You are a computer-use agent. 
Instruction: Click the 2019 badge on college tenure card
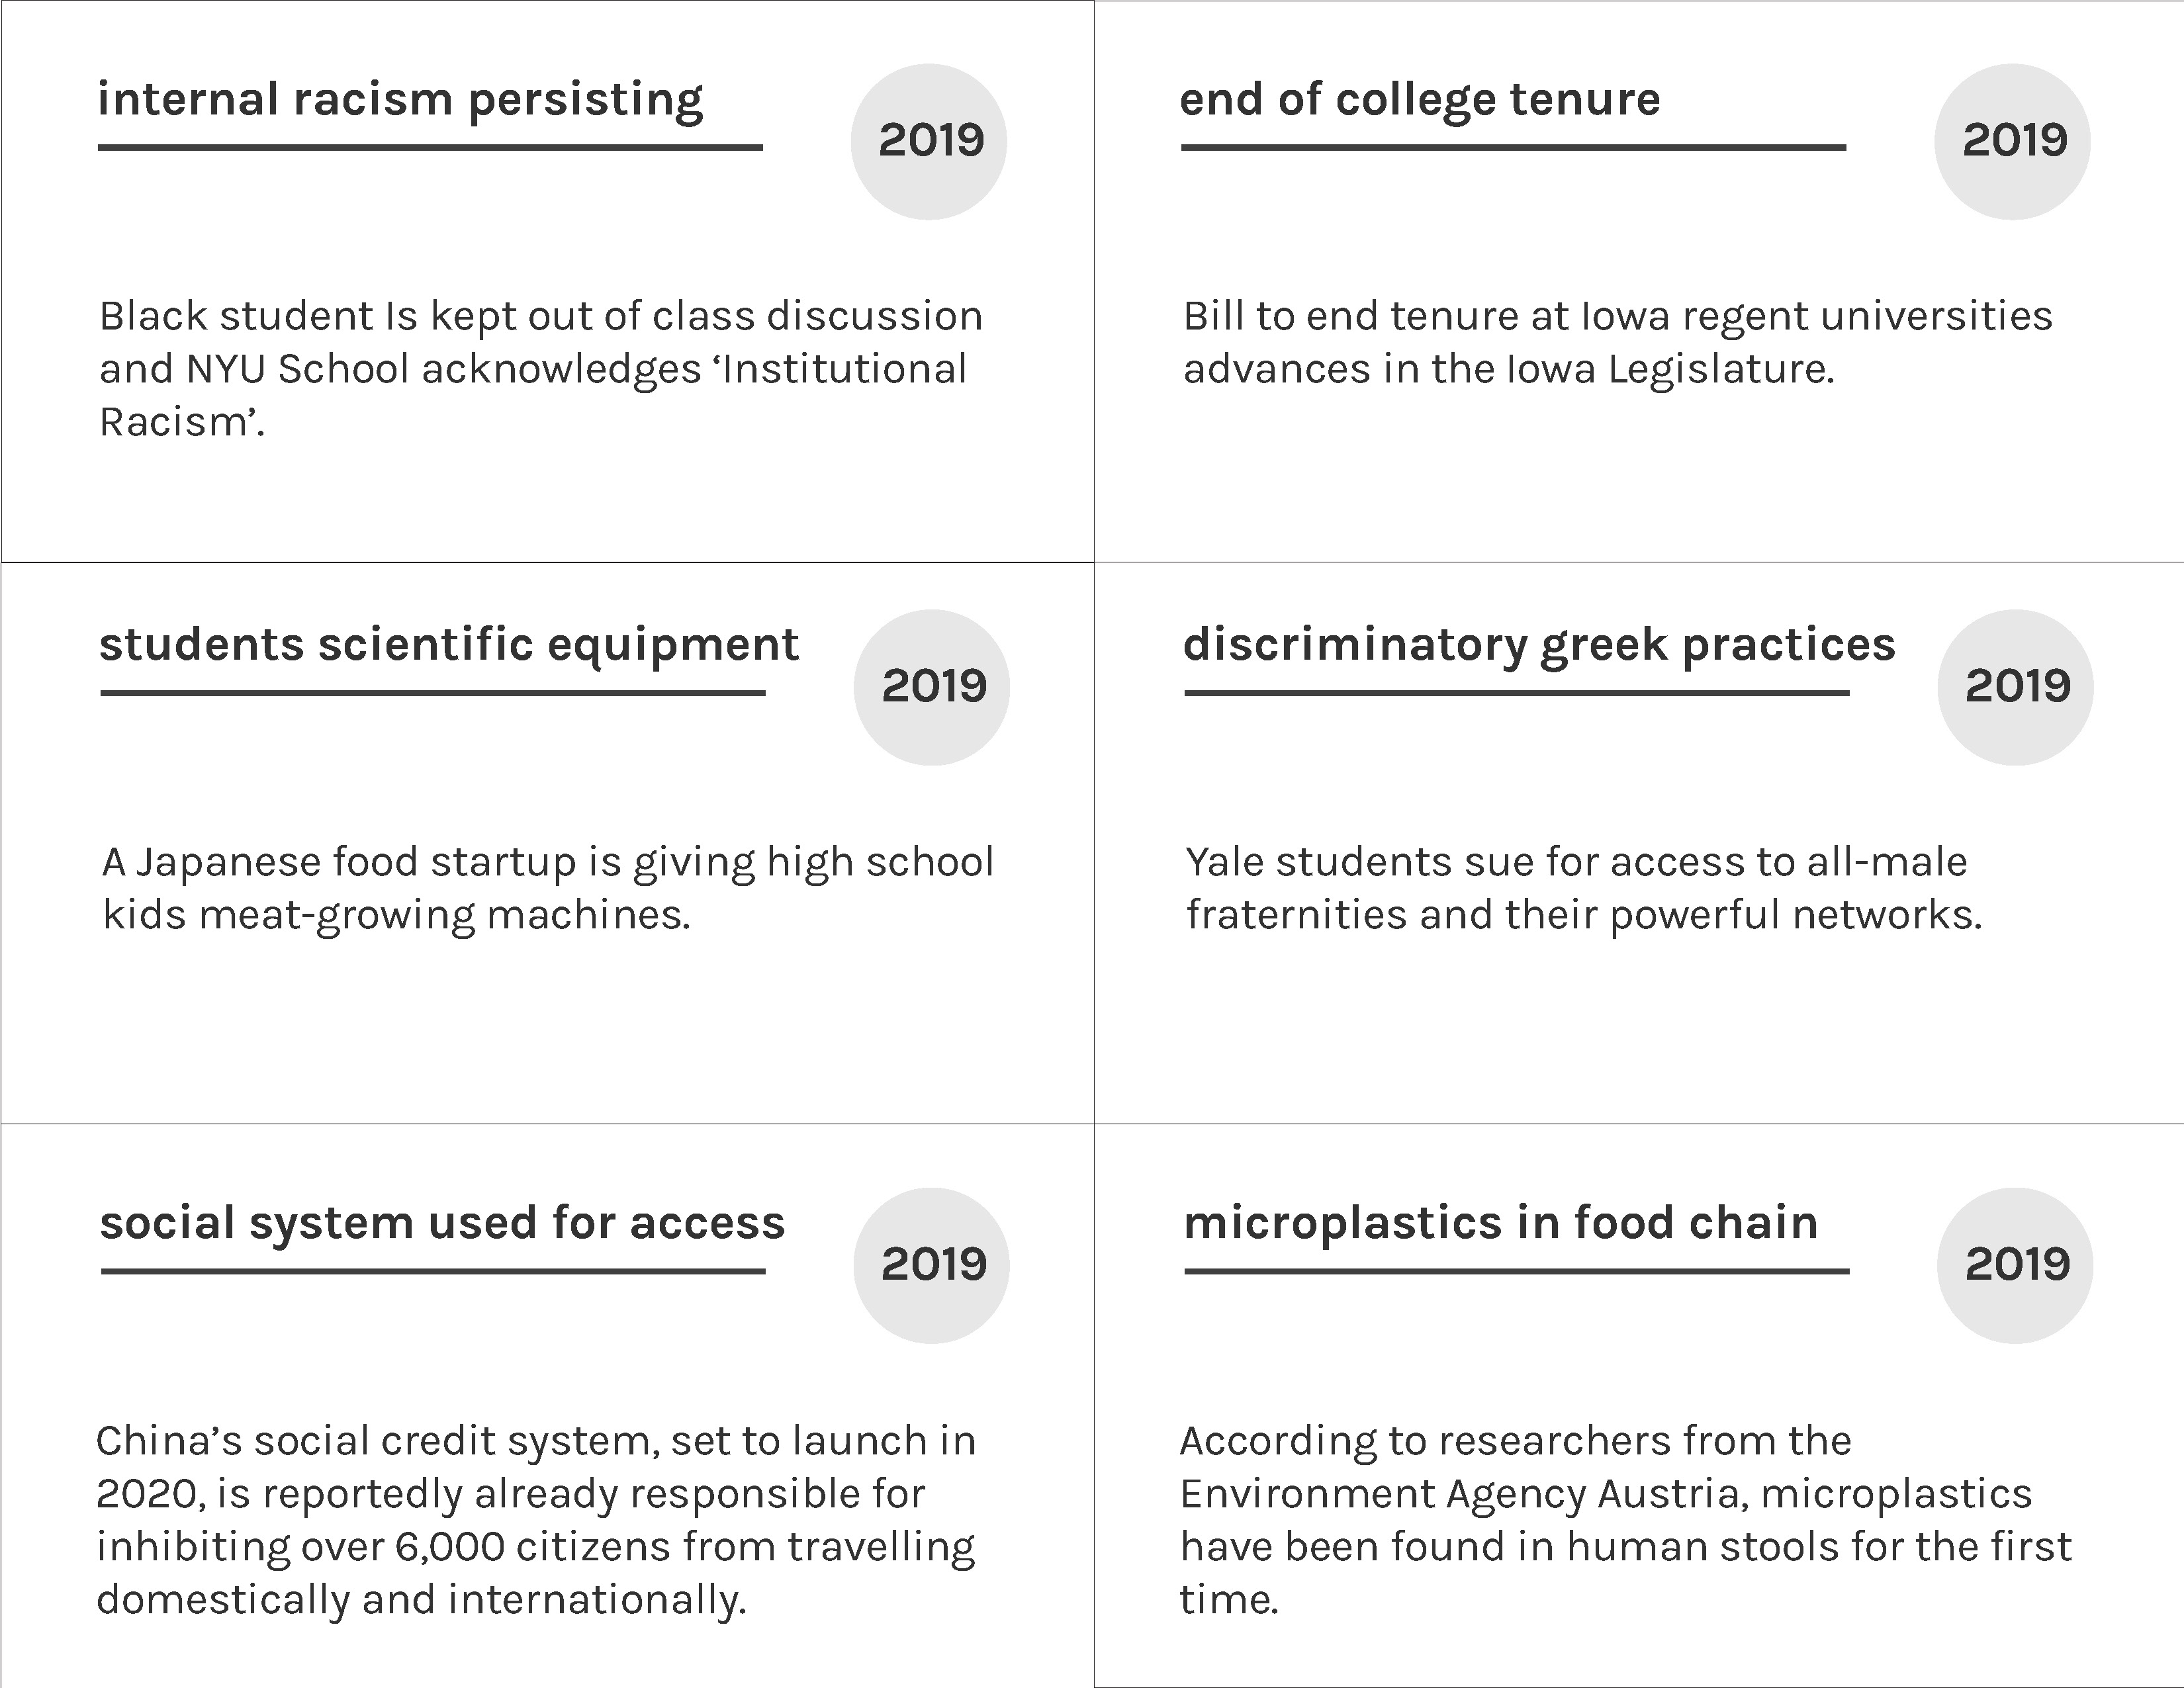2012,141
